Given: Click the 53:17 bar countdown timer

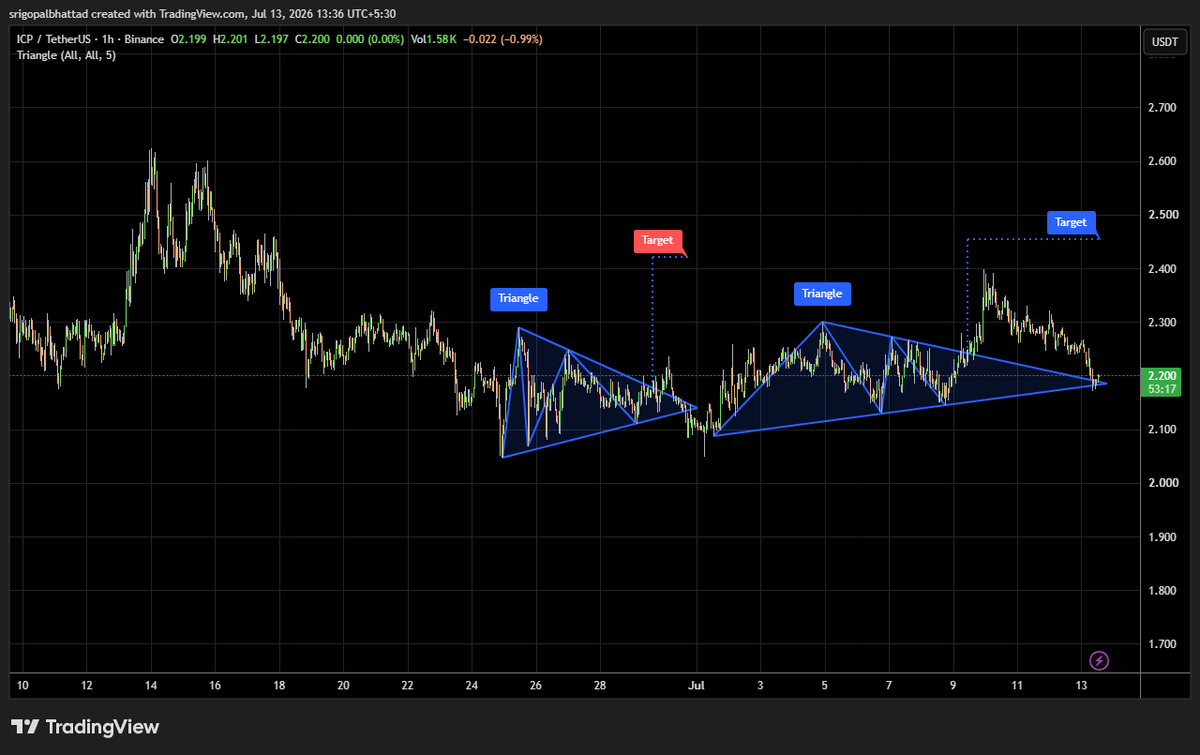Looking at the screenshot, I should pos(1163,388).
